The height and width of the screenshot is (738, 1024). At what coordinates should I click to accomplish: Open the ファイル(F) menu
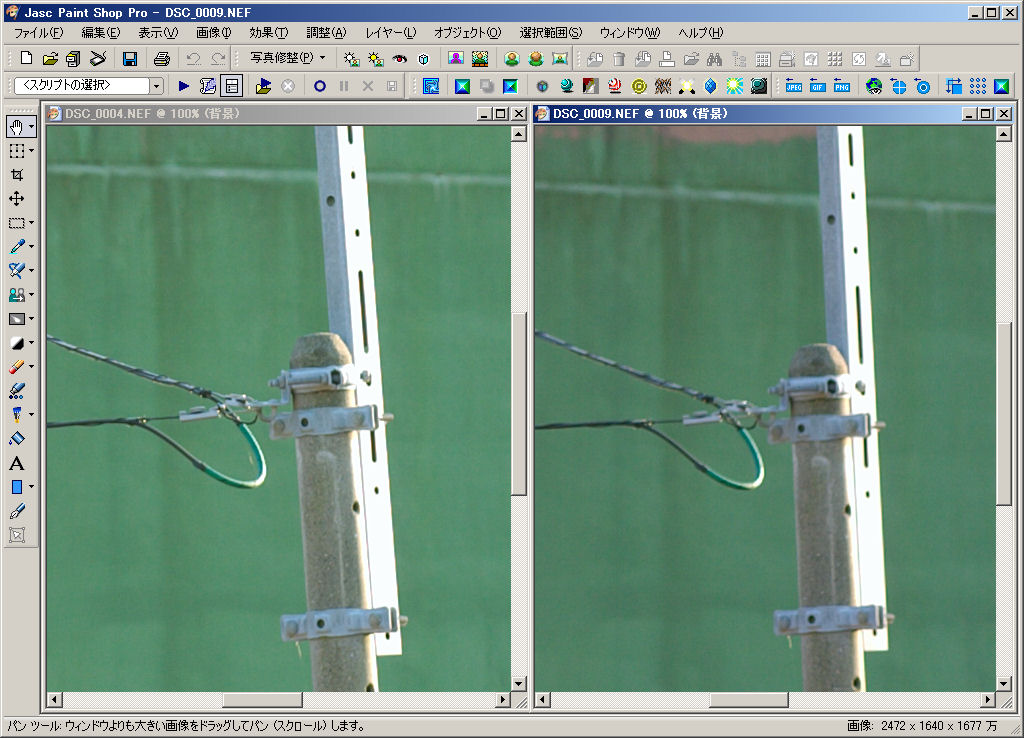[x=39, y=33]
